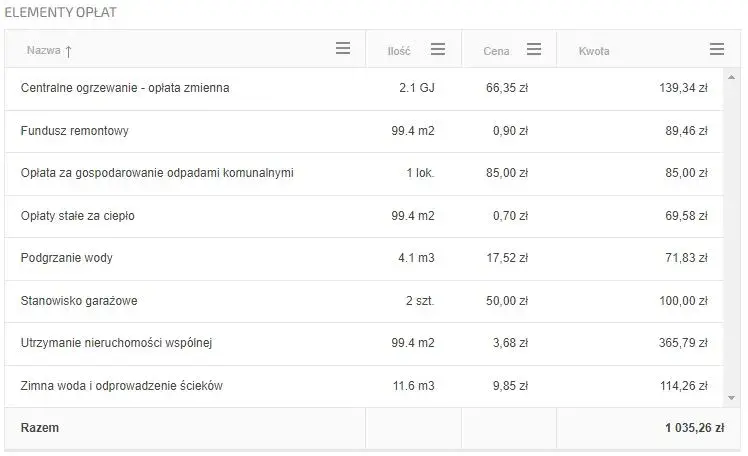Click the '17,52 zł' price cell

[x=507, y=258]
